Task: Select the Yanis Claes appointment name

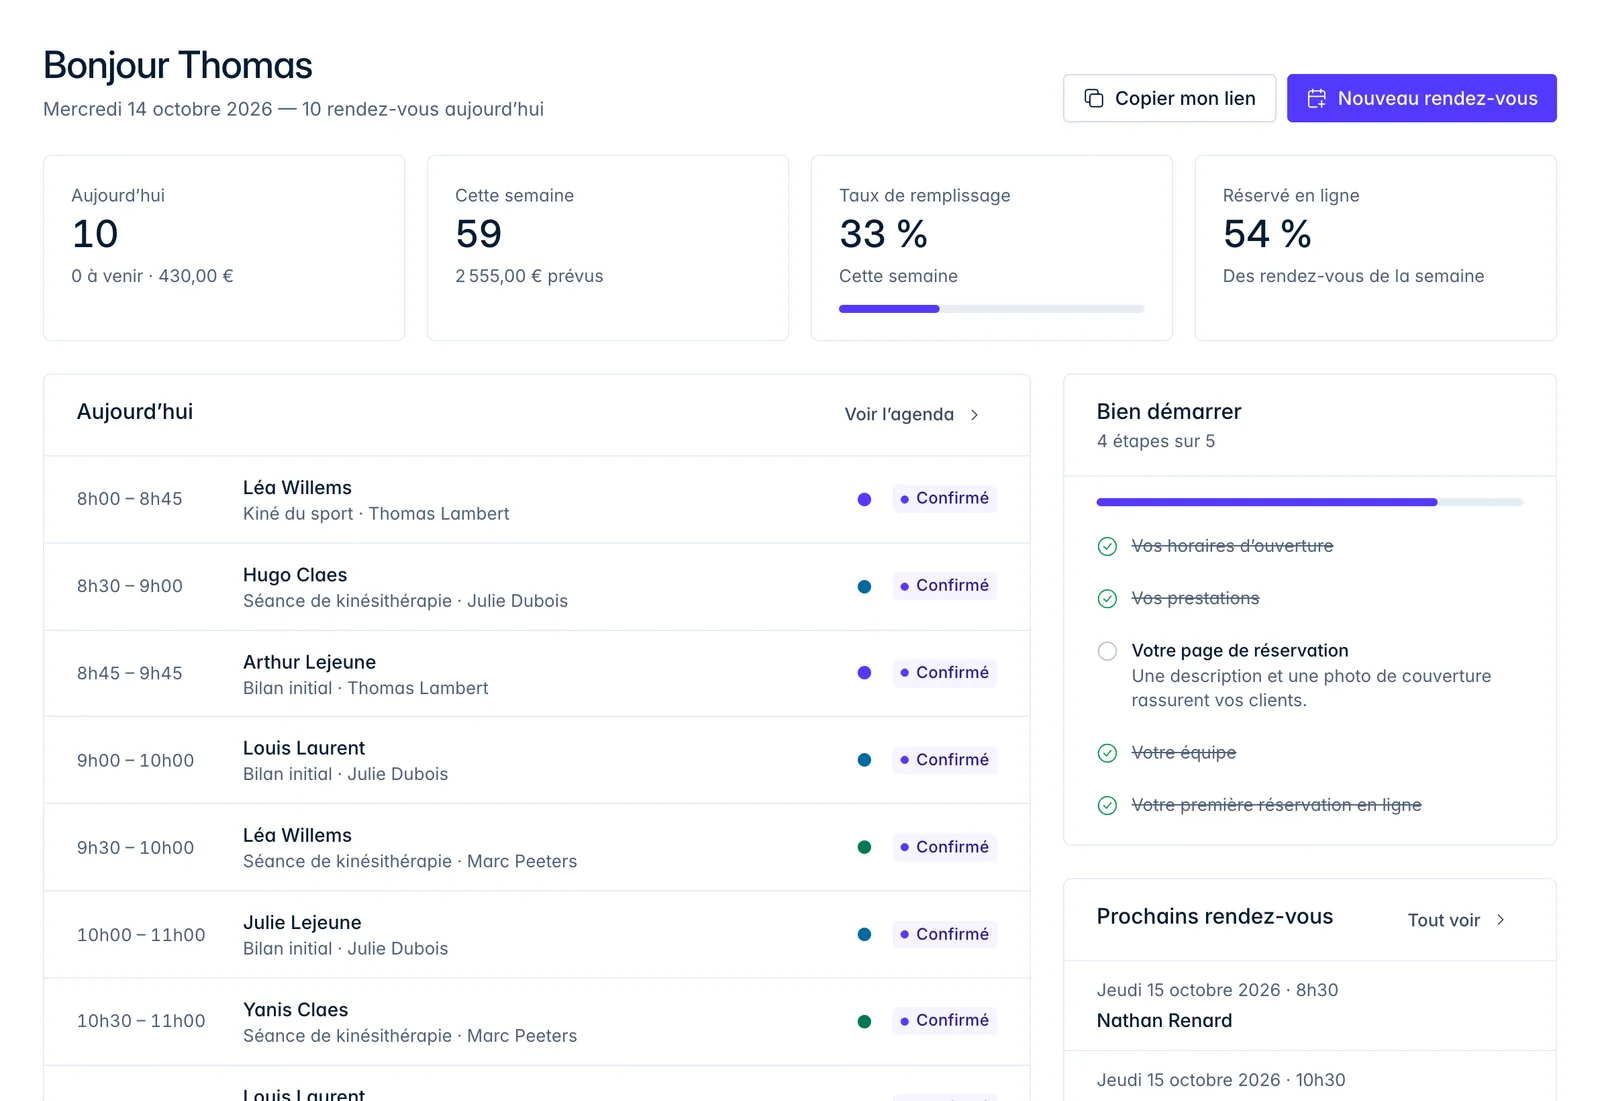Action: (x=296, y=1010)
